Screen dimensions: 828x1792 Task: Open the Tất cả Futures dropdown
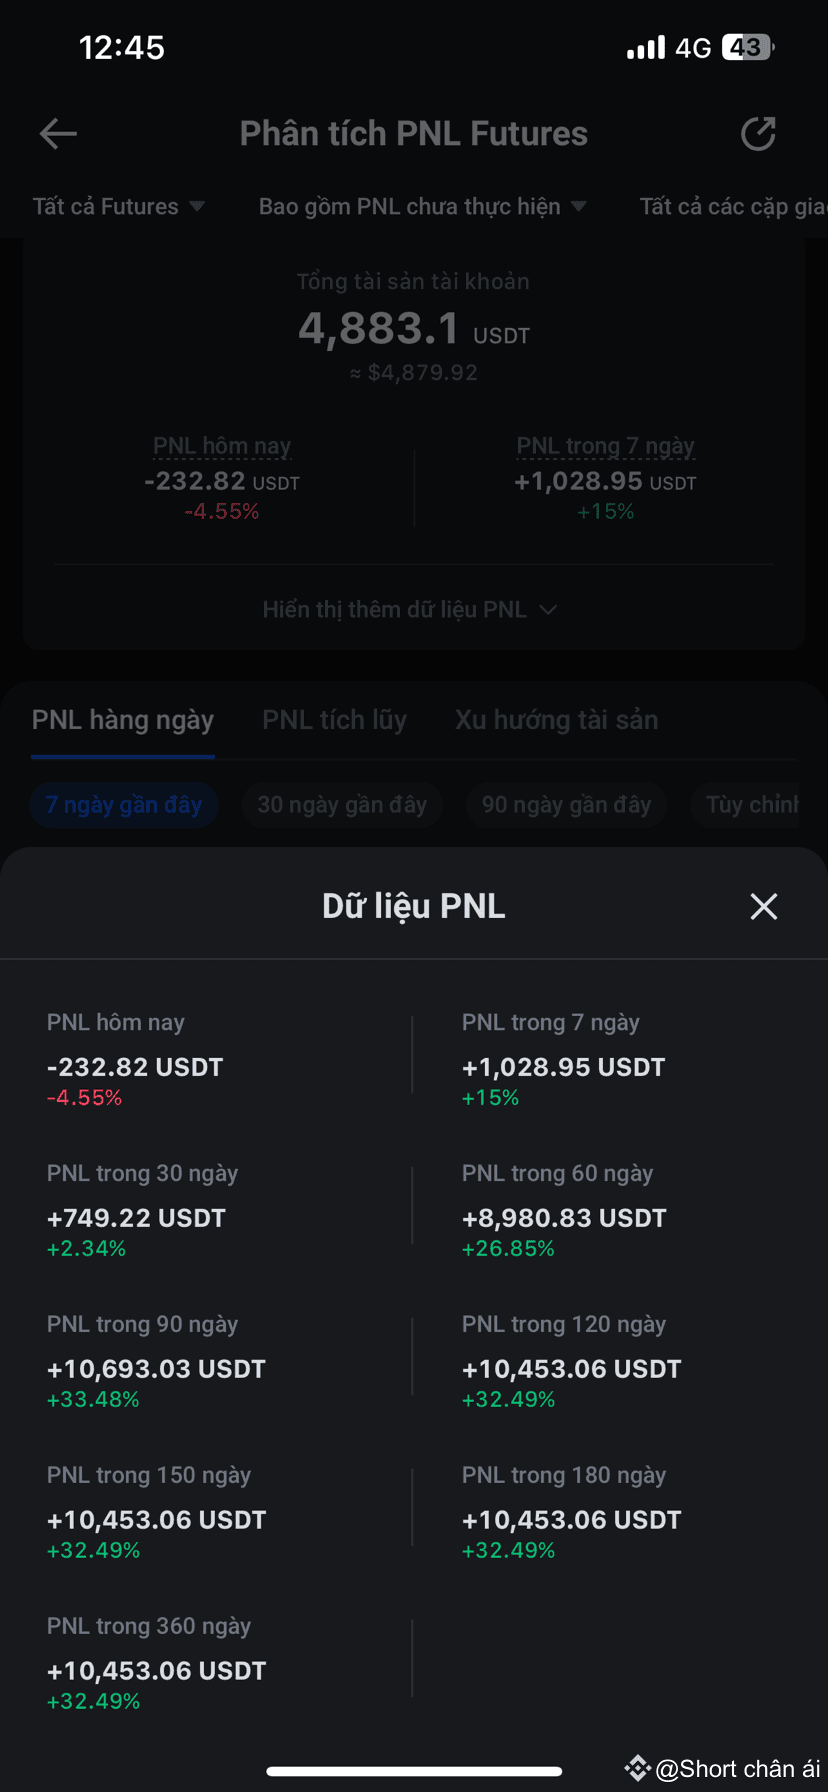[118, 206]
